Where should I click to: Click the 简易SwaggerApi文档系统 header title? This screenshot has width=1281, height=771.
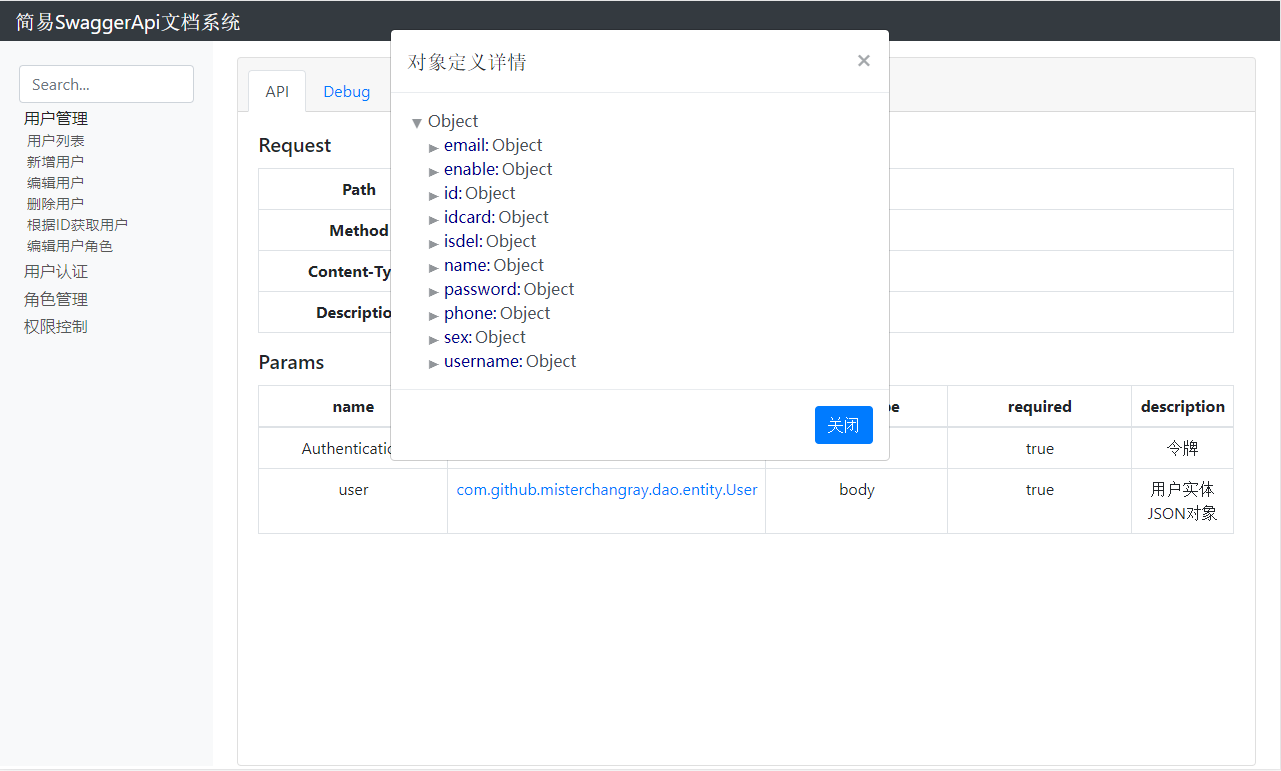tap(128, 22)
